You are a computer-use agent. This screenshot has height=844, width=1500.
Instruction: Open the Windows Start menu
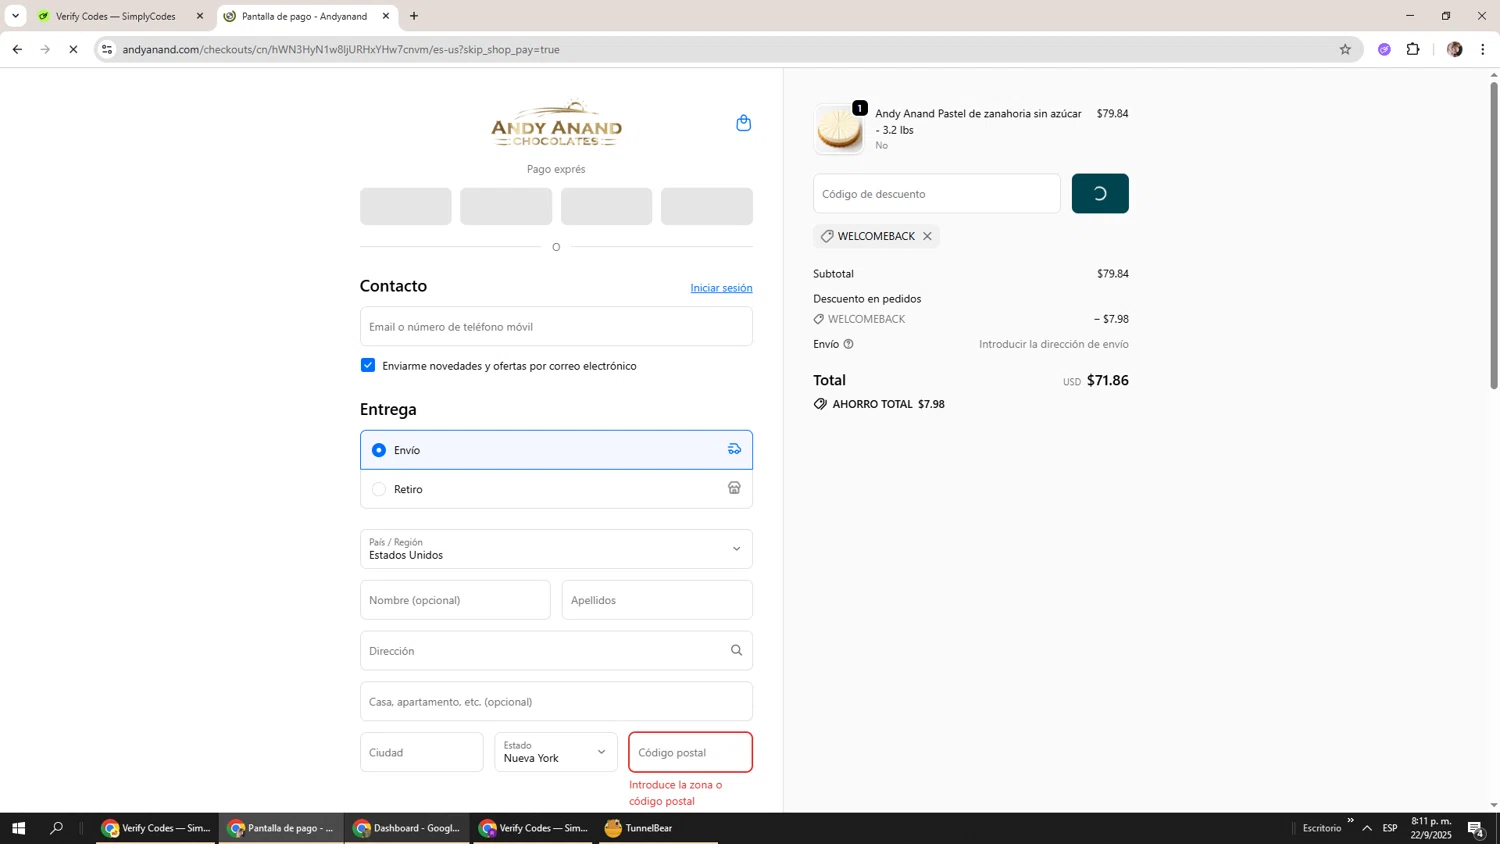[x=18, y=828]
